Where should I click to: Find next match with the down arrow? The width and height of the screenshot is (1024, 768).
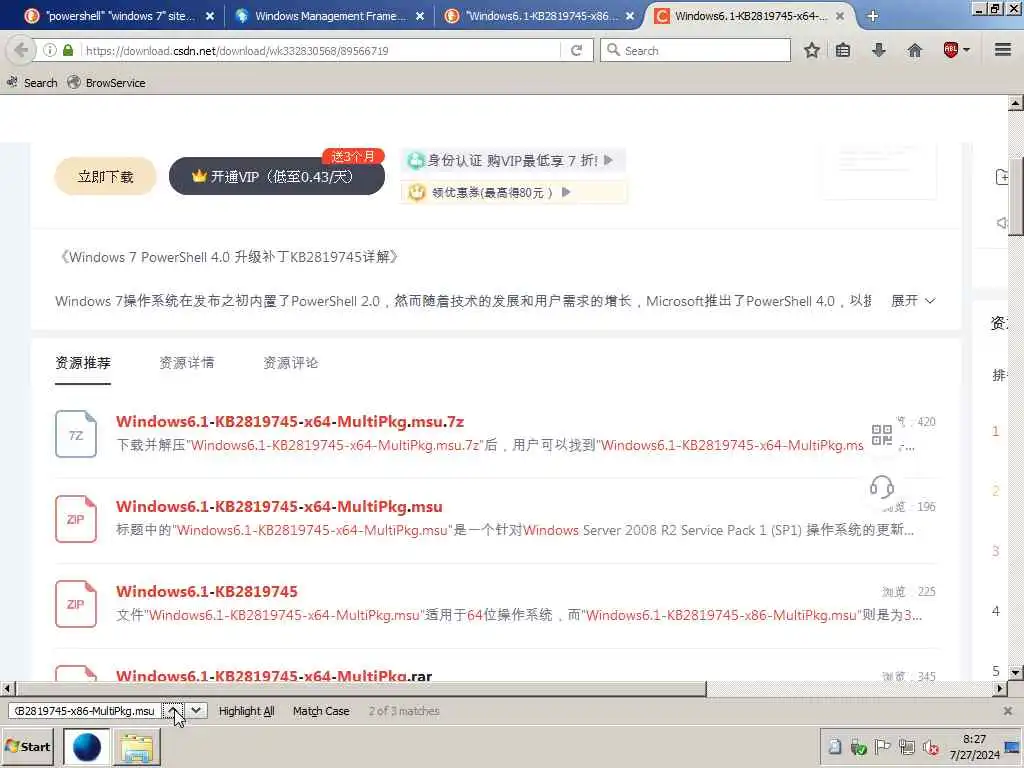point(196,711)
